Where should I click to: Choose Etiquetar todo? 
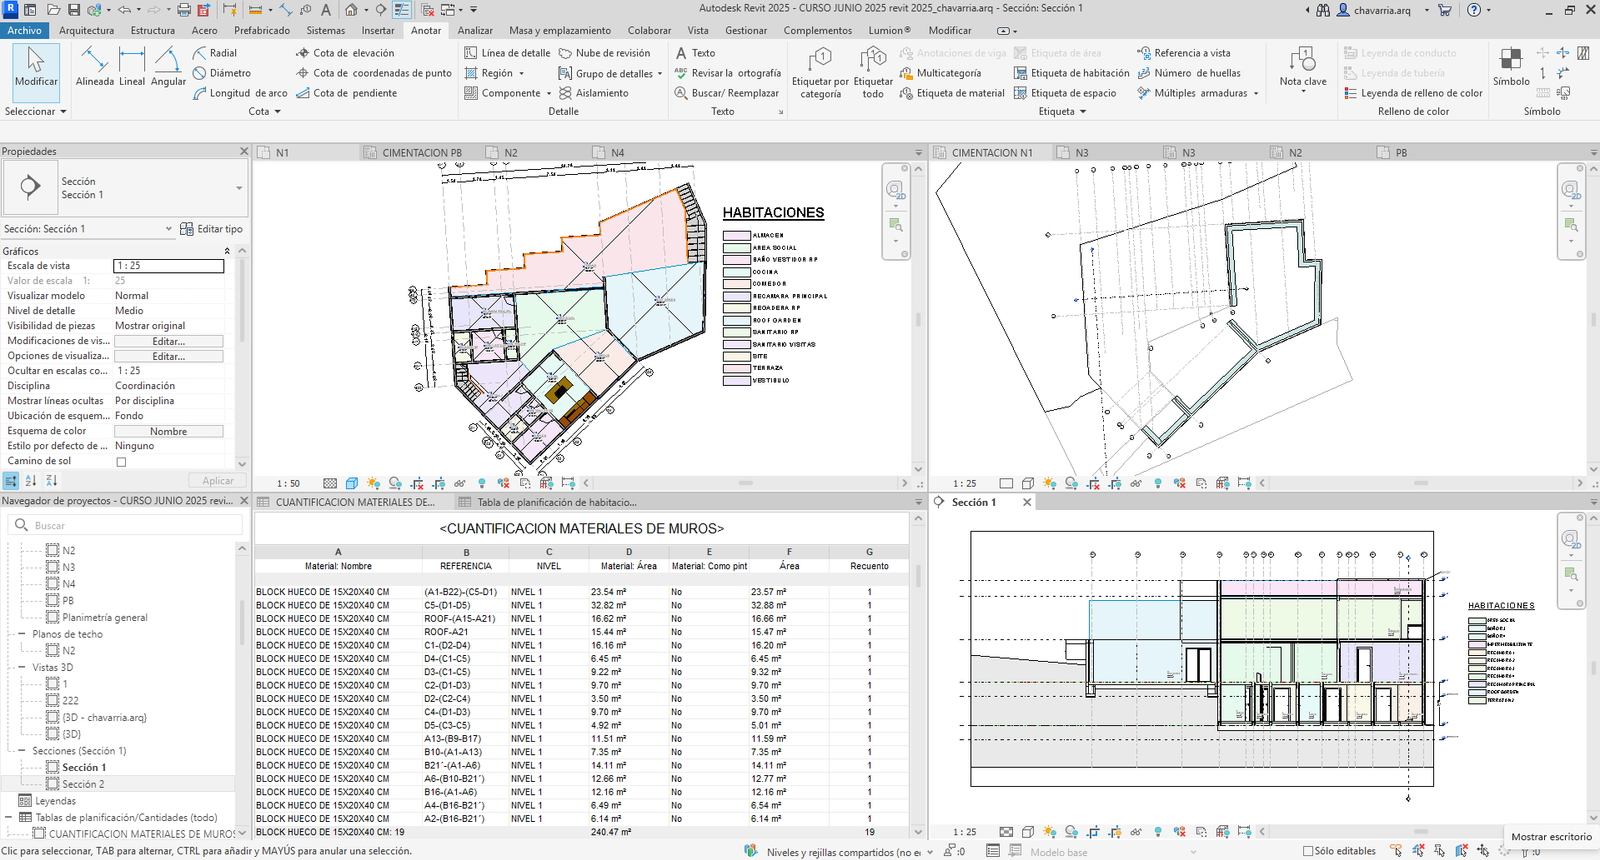[873, 72]
